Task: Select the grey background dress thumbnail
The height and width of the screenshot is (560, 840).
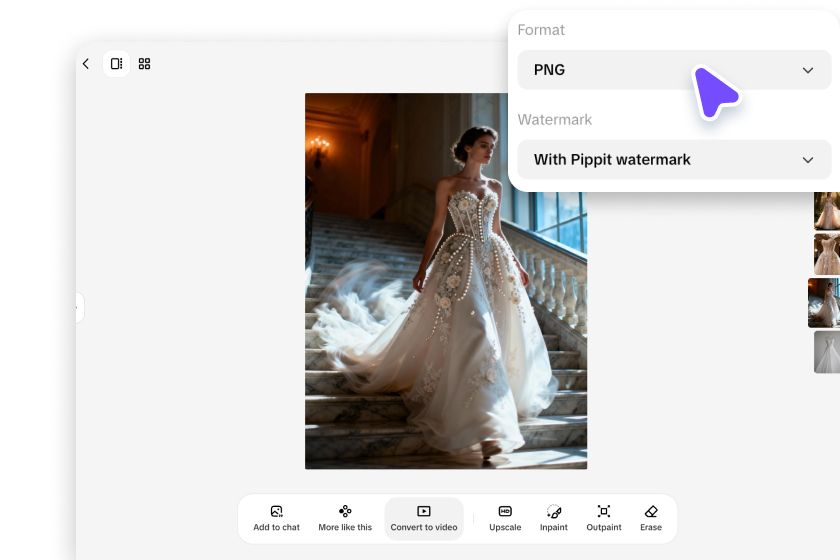Action: point(827,352)
